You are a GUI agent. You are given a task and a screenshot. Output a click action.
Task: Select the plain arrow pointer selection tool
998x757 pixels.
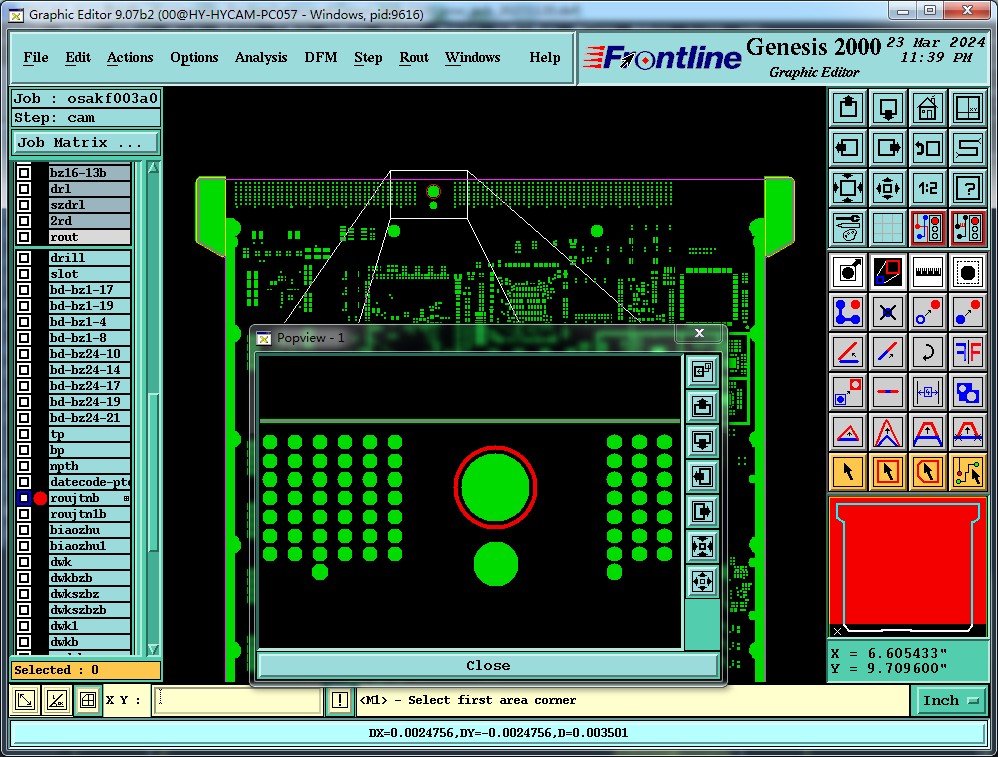pos(848,472)
